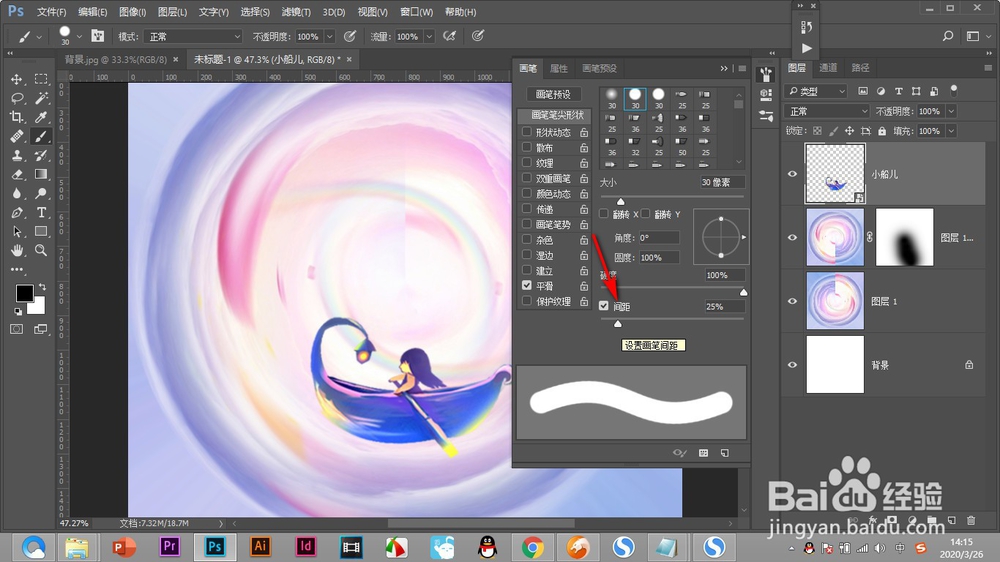The image size is (1000, 562).
Task: Select the Gradient tool
Action: click(41, 174)
